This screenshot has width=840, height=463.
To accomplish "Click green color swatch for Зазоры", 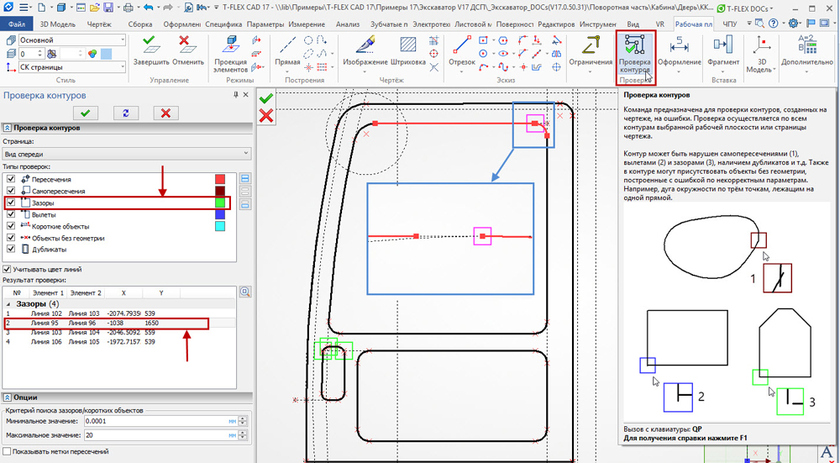I will (222, 203).
